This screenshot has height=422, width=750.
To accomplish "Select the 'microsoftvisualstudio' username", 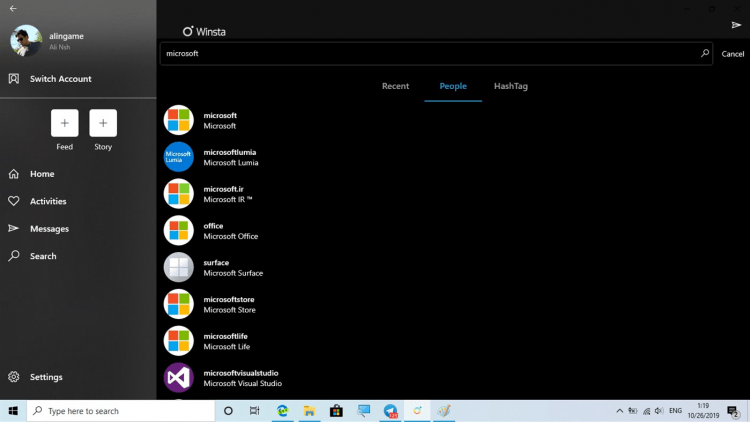I will pos(241,373).
